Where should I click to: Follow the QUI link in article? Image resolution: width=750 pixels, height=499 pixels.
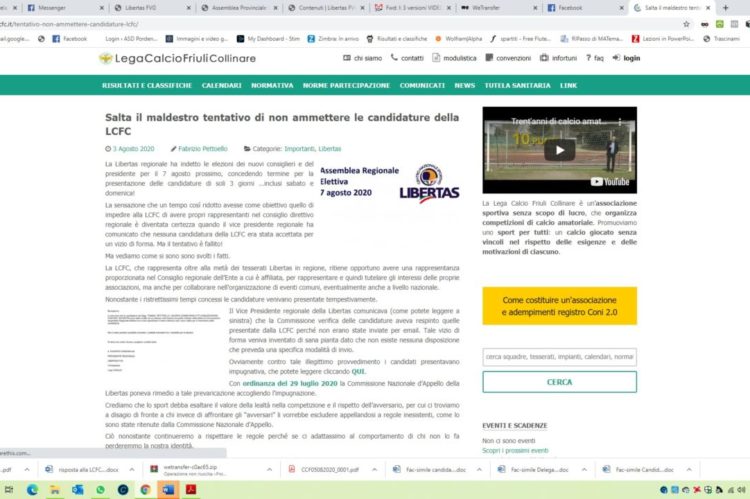point(358,371)
